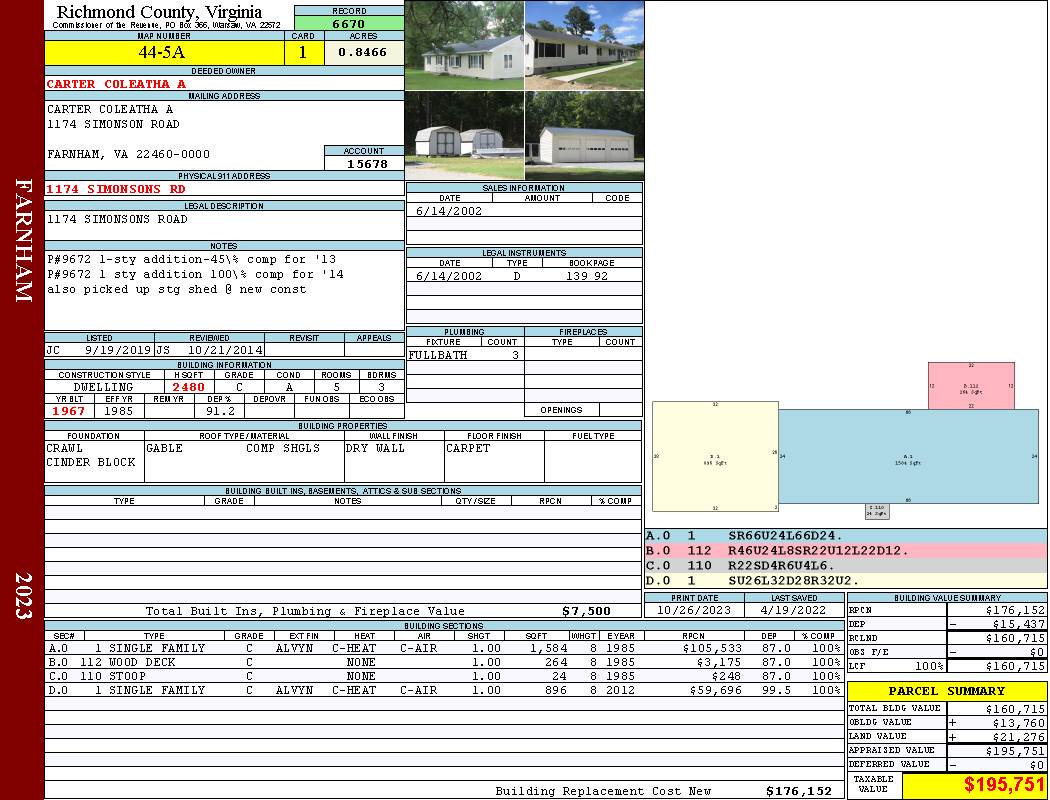The image size is (1050, 800).
Task: Select the pink wood deck sketch section
Action: [x=971, y=386]
